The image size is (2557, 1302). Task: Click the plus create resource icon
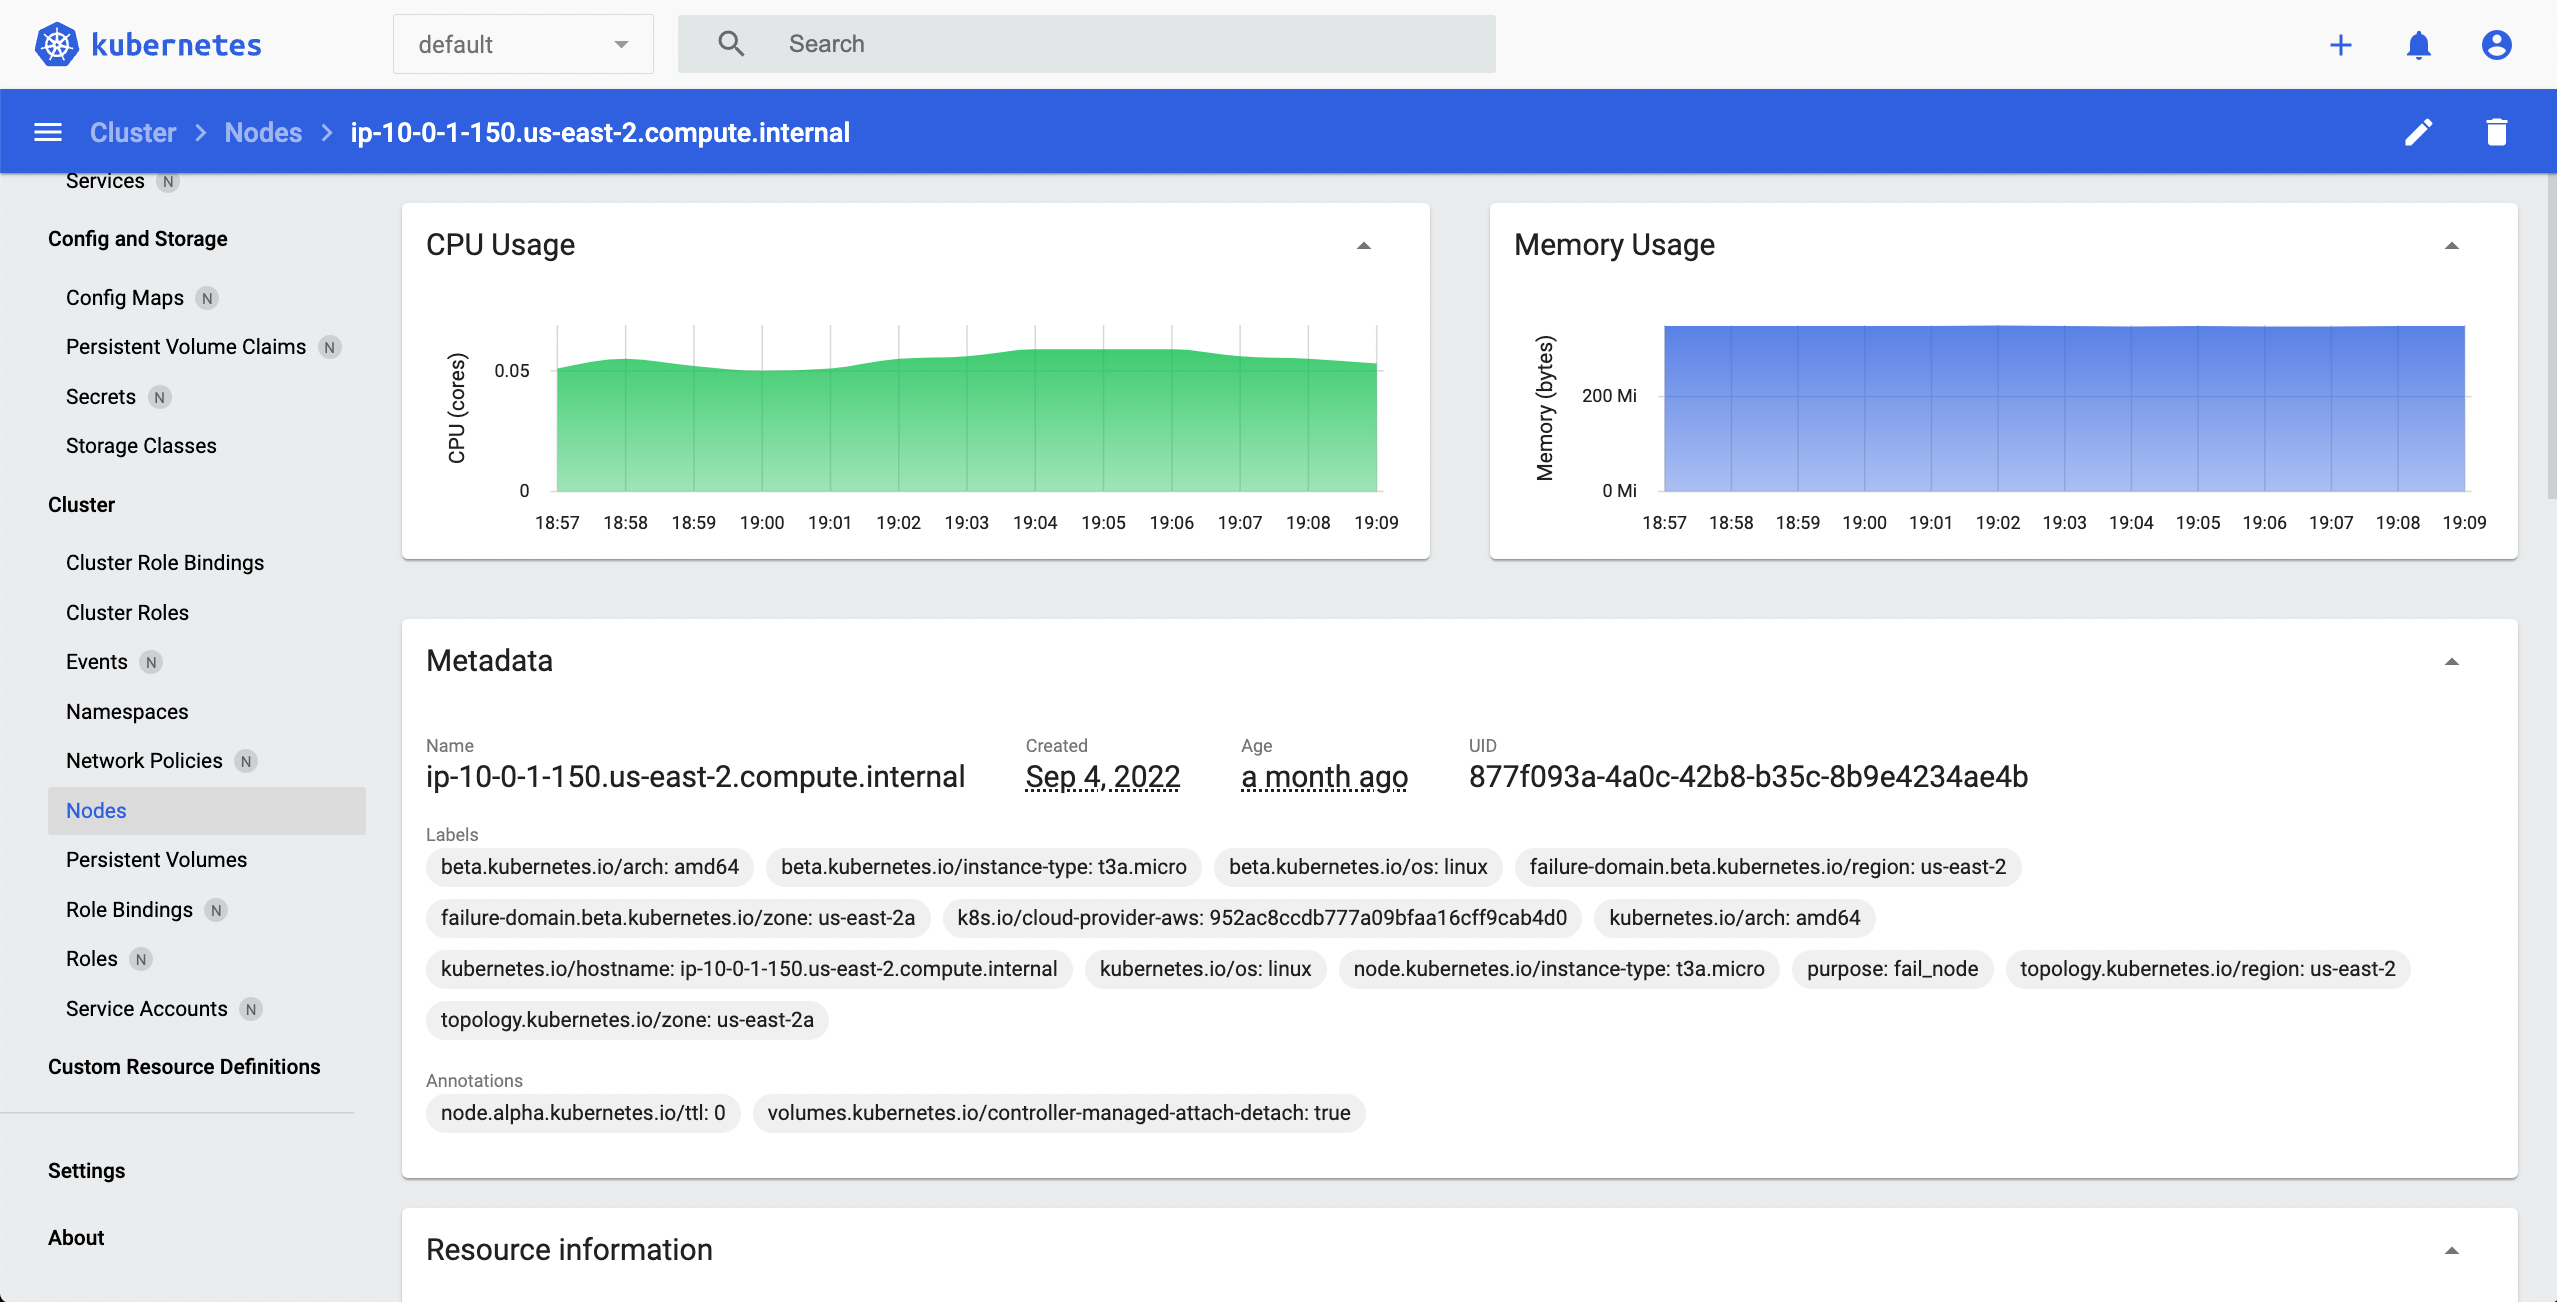(x=2340, y=45)
